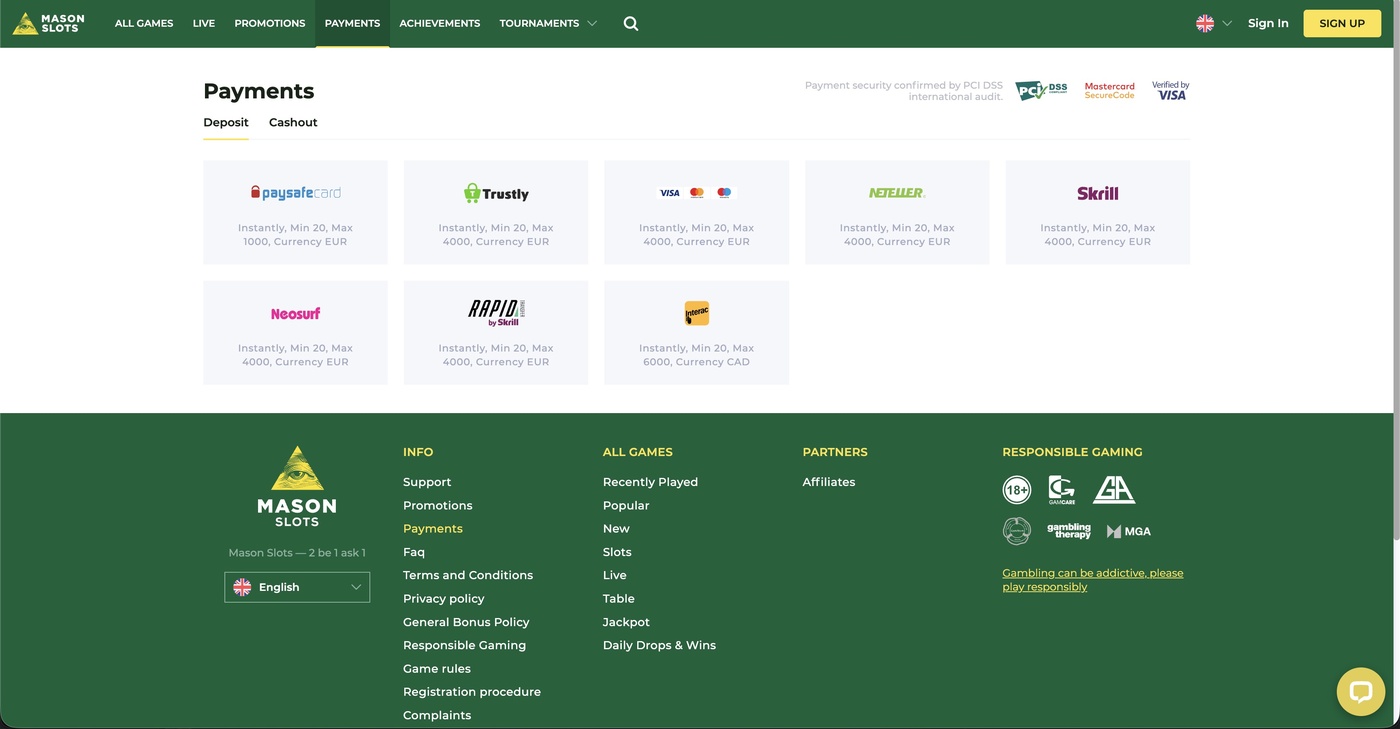This screenshot has height=729, width=1400.
Task: Open Achievements in top navigation
Action: point(440,23)
